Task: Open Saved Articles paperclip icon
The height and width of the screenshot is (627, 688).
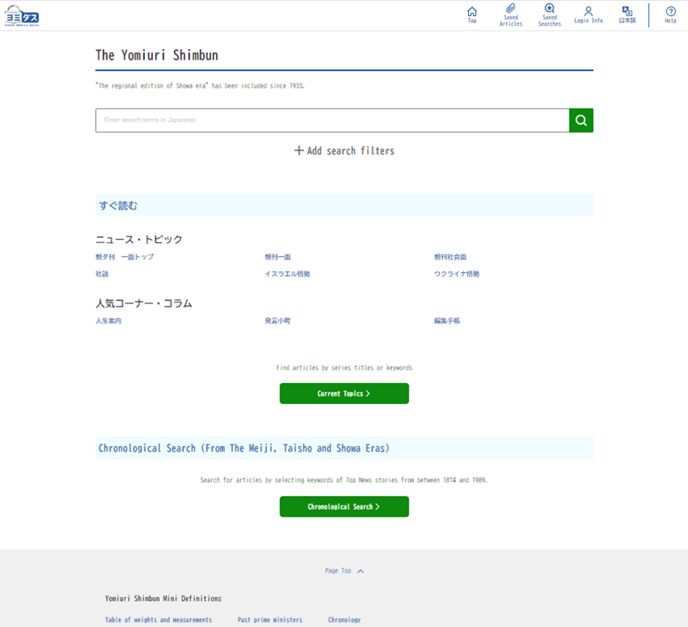Action: point(510,10)
